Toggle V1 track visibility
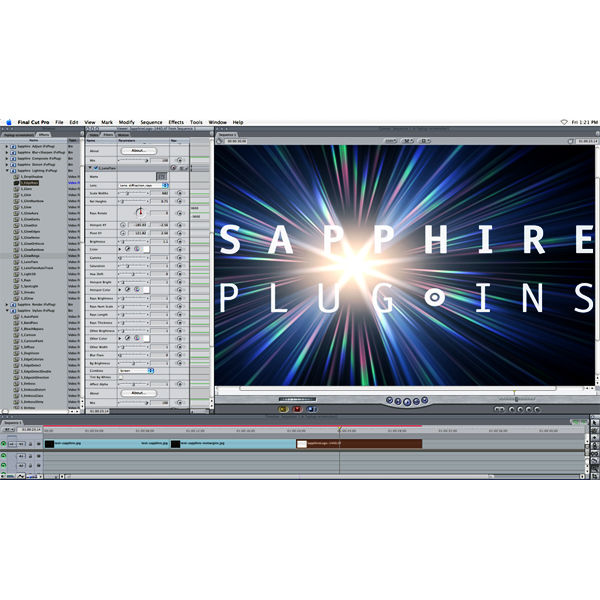Viewport: 600px width, 600px height. 3,444
